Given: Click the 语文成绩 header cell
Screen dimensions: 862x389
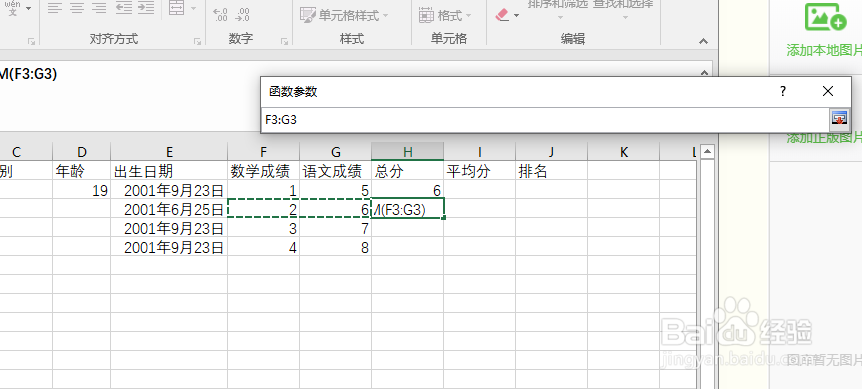Looking at the screenshot, I should tap(335, 171).
